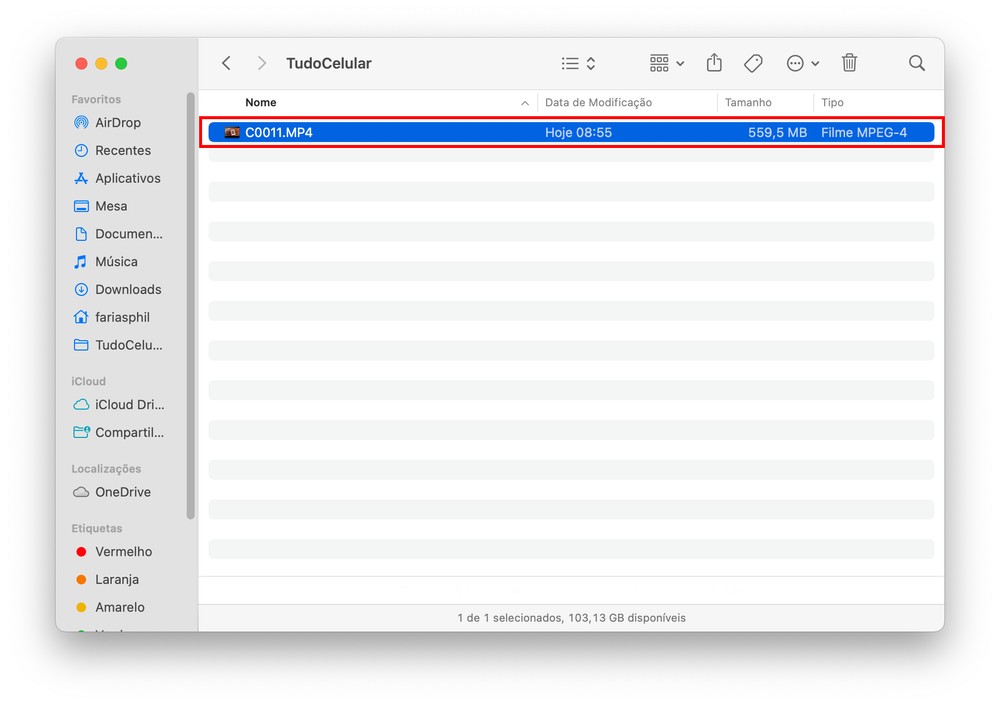Open the Downloads folder in sidebar

127,289
